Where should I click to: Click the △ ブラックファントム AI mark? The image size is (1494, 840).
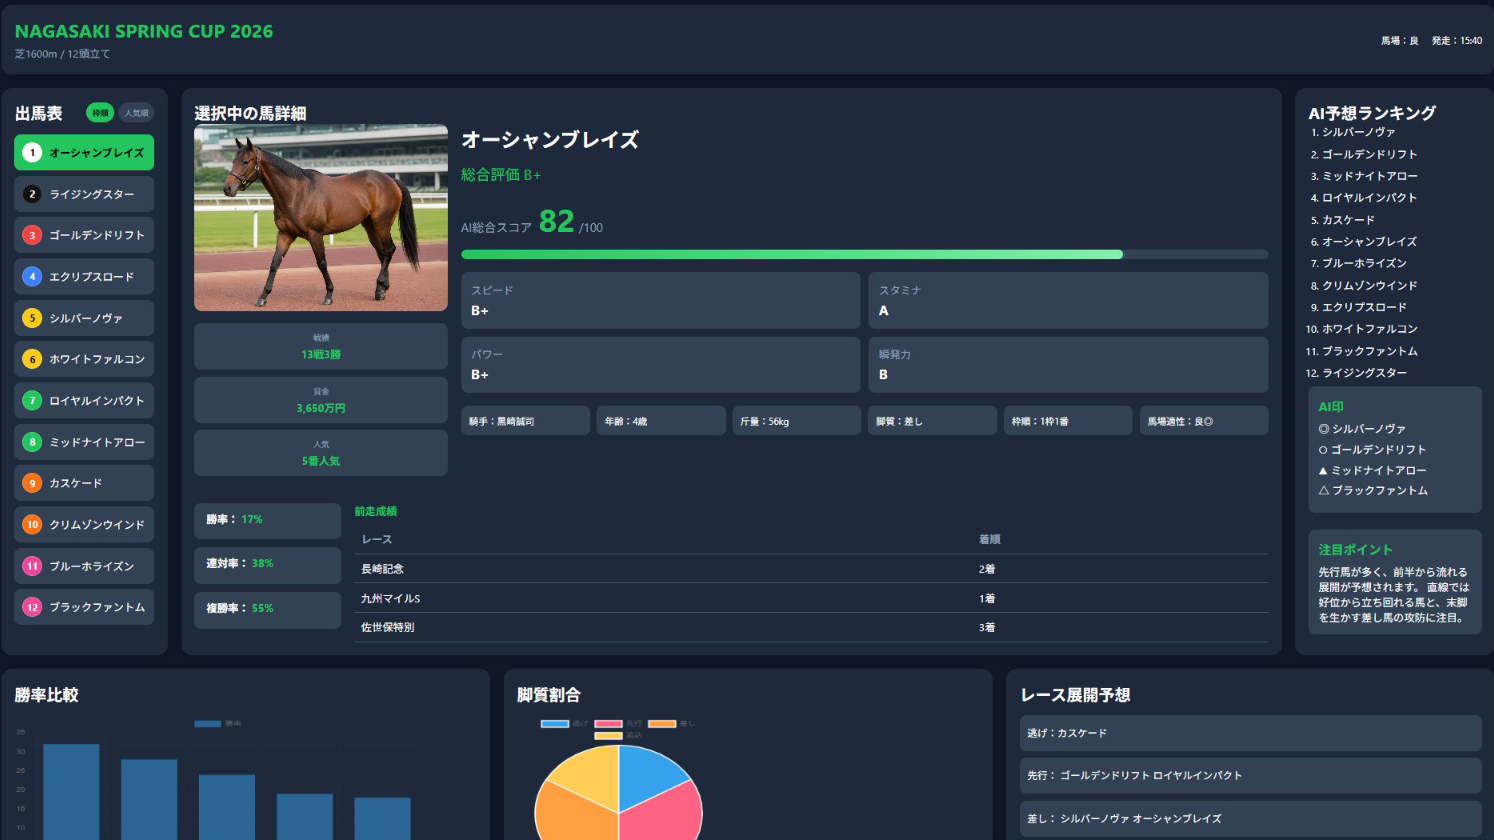click(1373, 490)
